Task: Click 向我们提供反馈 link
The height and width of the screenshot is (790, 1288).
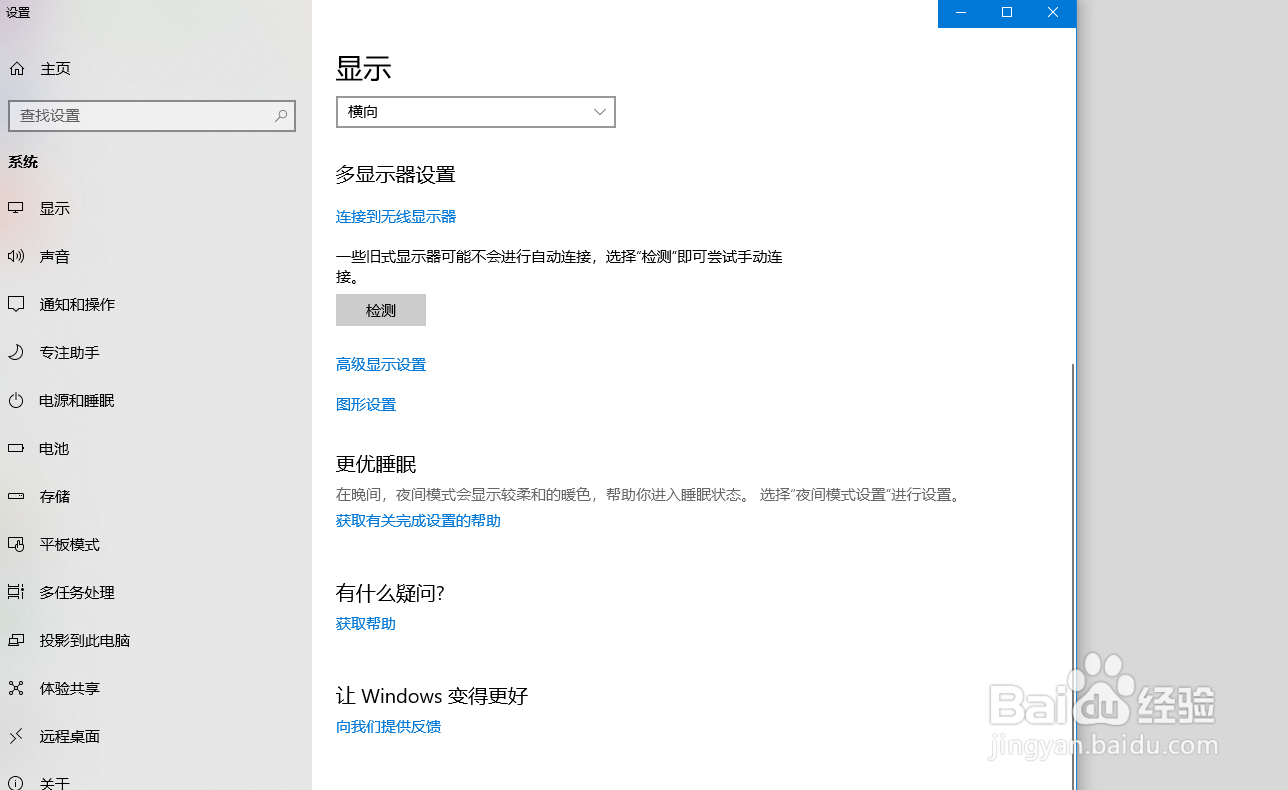Action: click(x=388, y=726)
